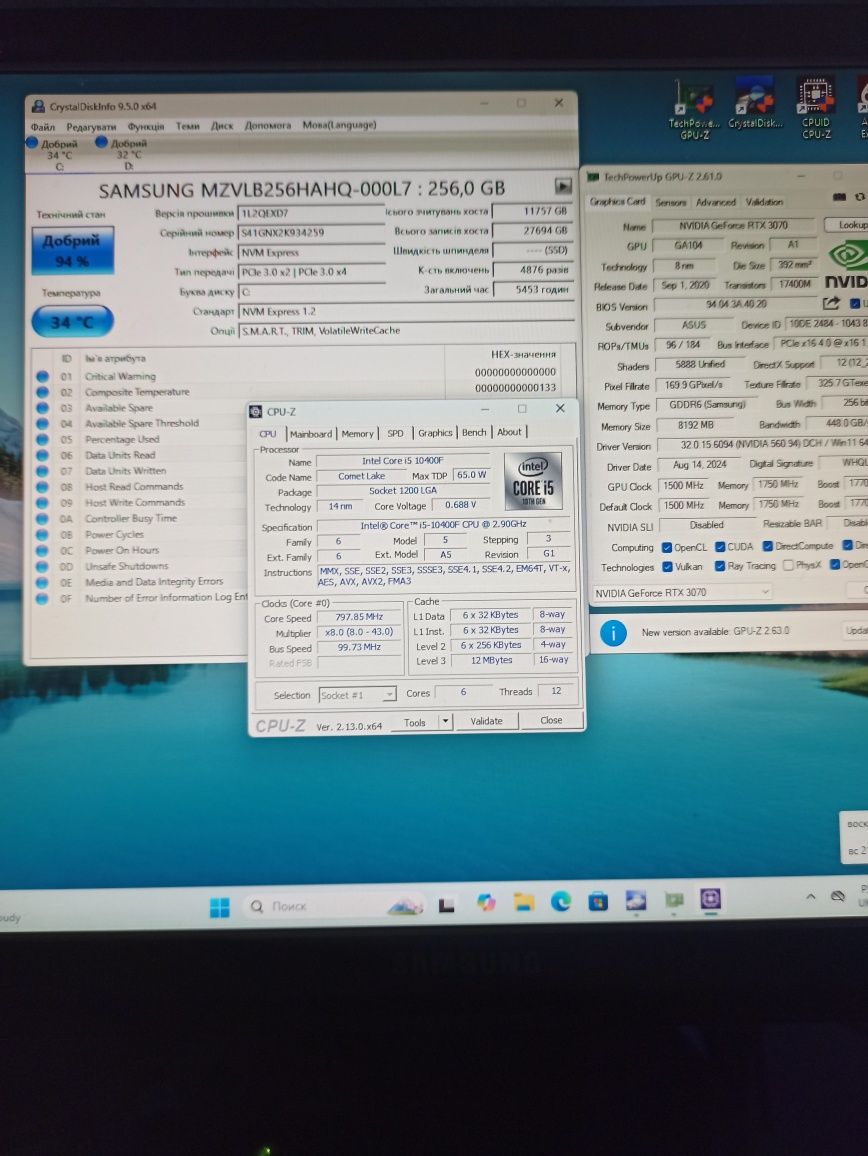Click blue status circle for Critical Warning
The width and height of the screenshot is (868, 1156).
[43, 377]
